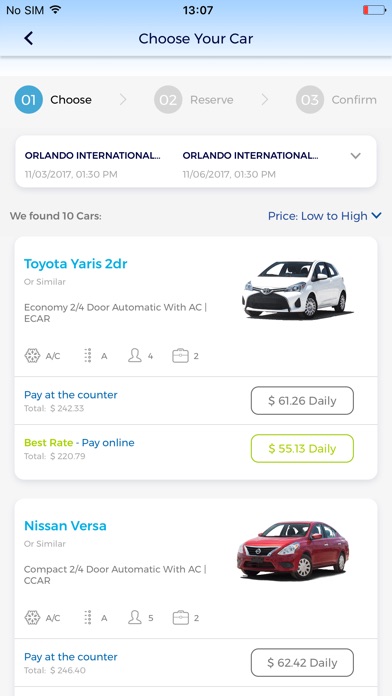Select the 02 Reserve step
The image size is (392, 696).
[194, 100]
